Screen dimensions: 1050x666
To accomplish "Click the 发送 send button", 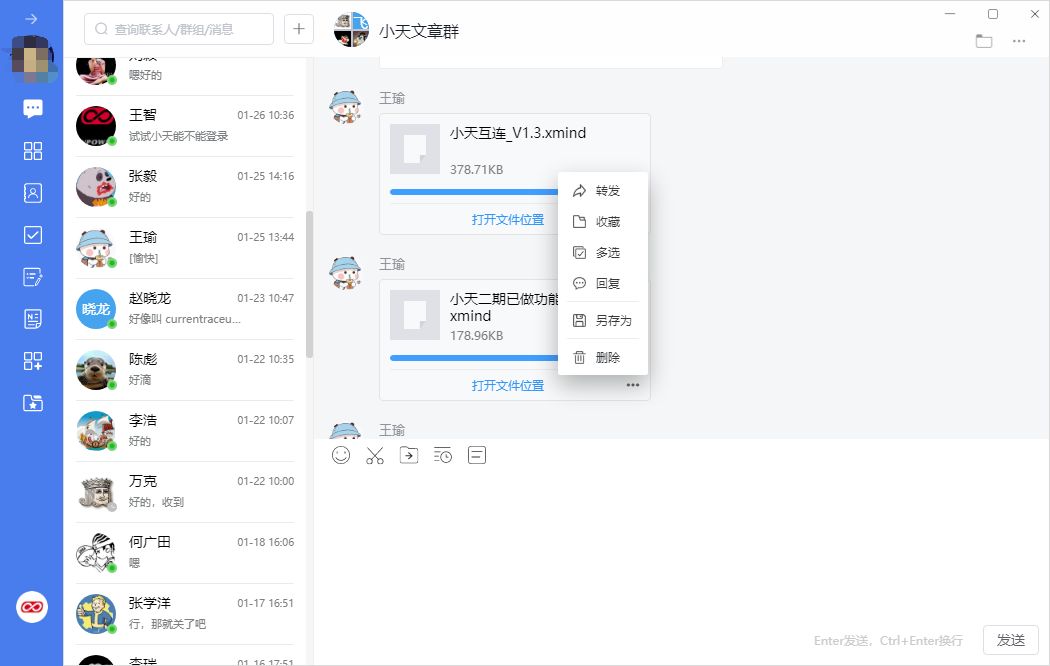I will (x=1010, y=640).
